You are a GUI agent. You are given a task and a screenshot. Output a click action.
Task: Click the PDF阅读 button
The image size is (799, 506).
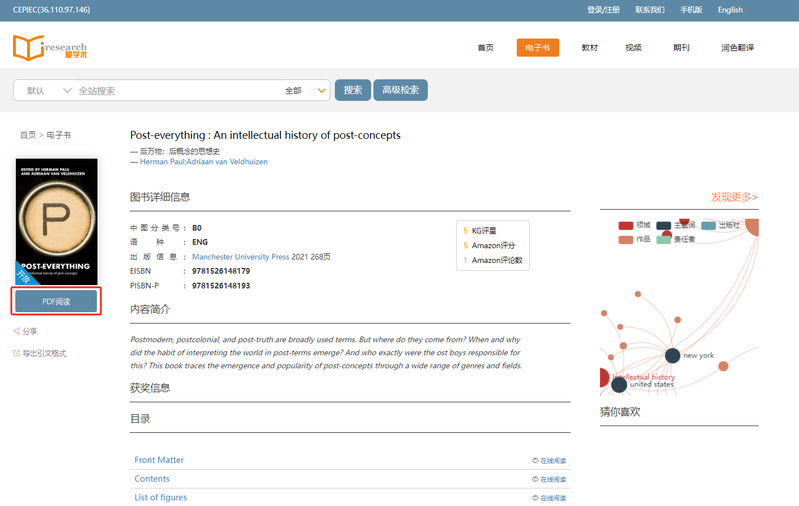tap(56, 301)
